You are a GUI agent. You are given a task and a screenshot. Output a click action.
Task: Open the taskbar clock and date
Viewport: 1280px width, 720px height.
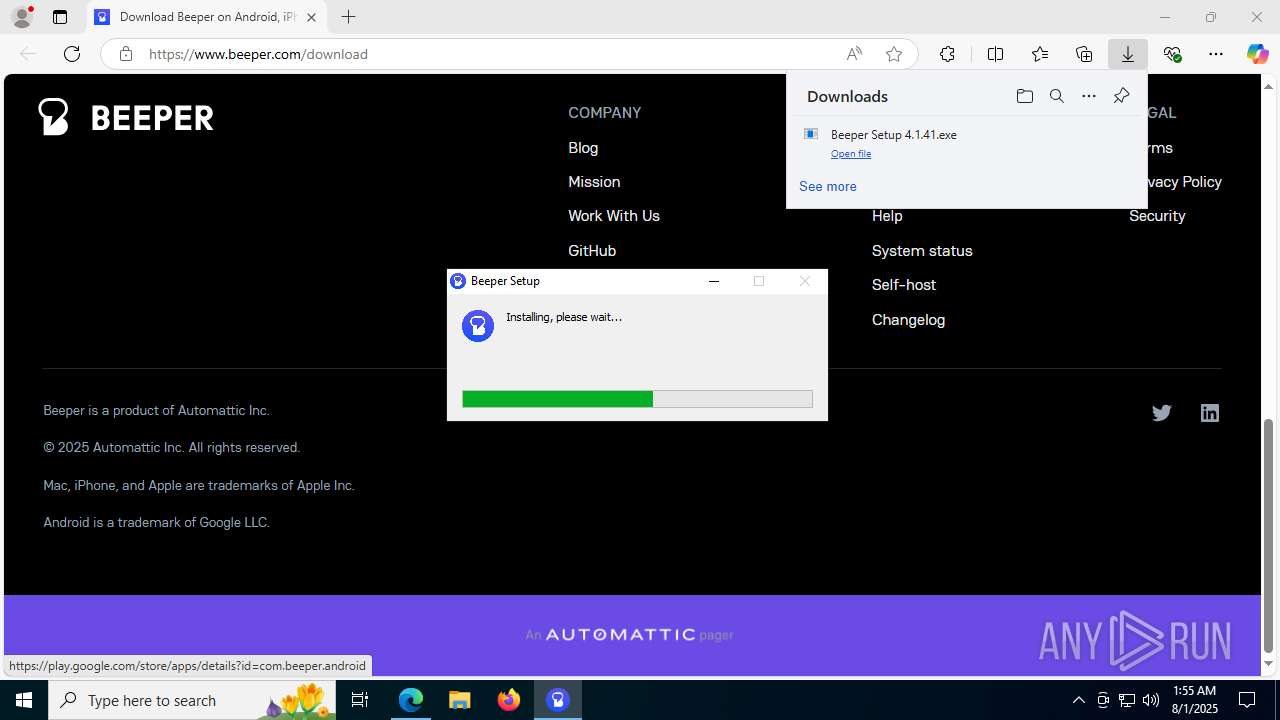pos(1194,700)
